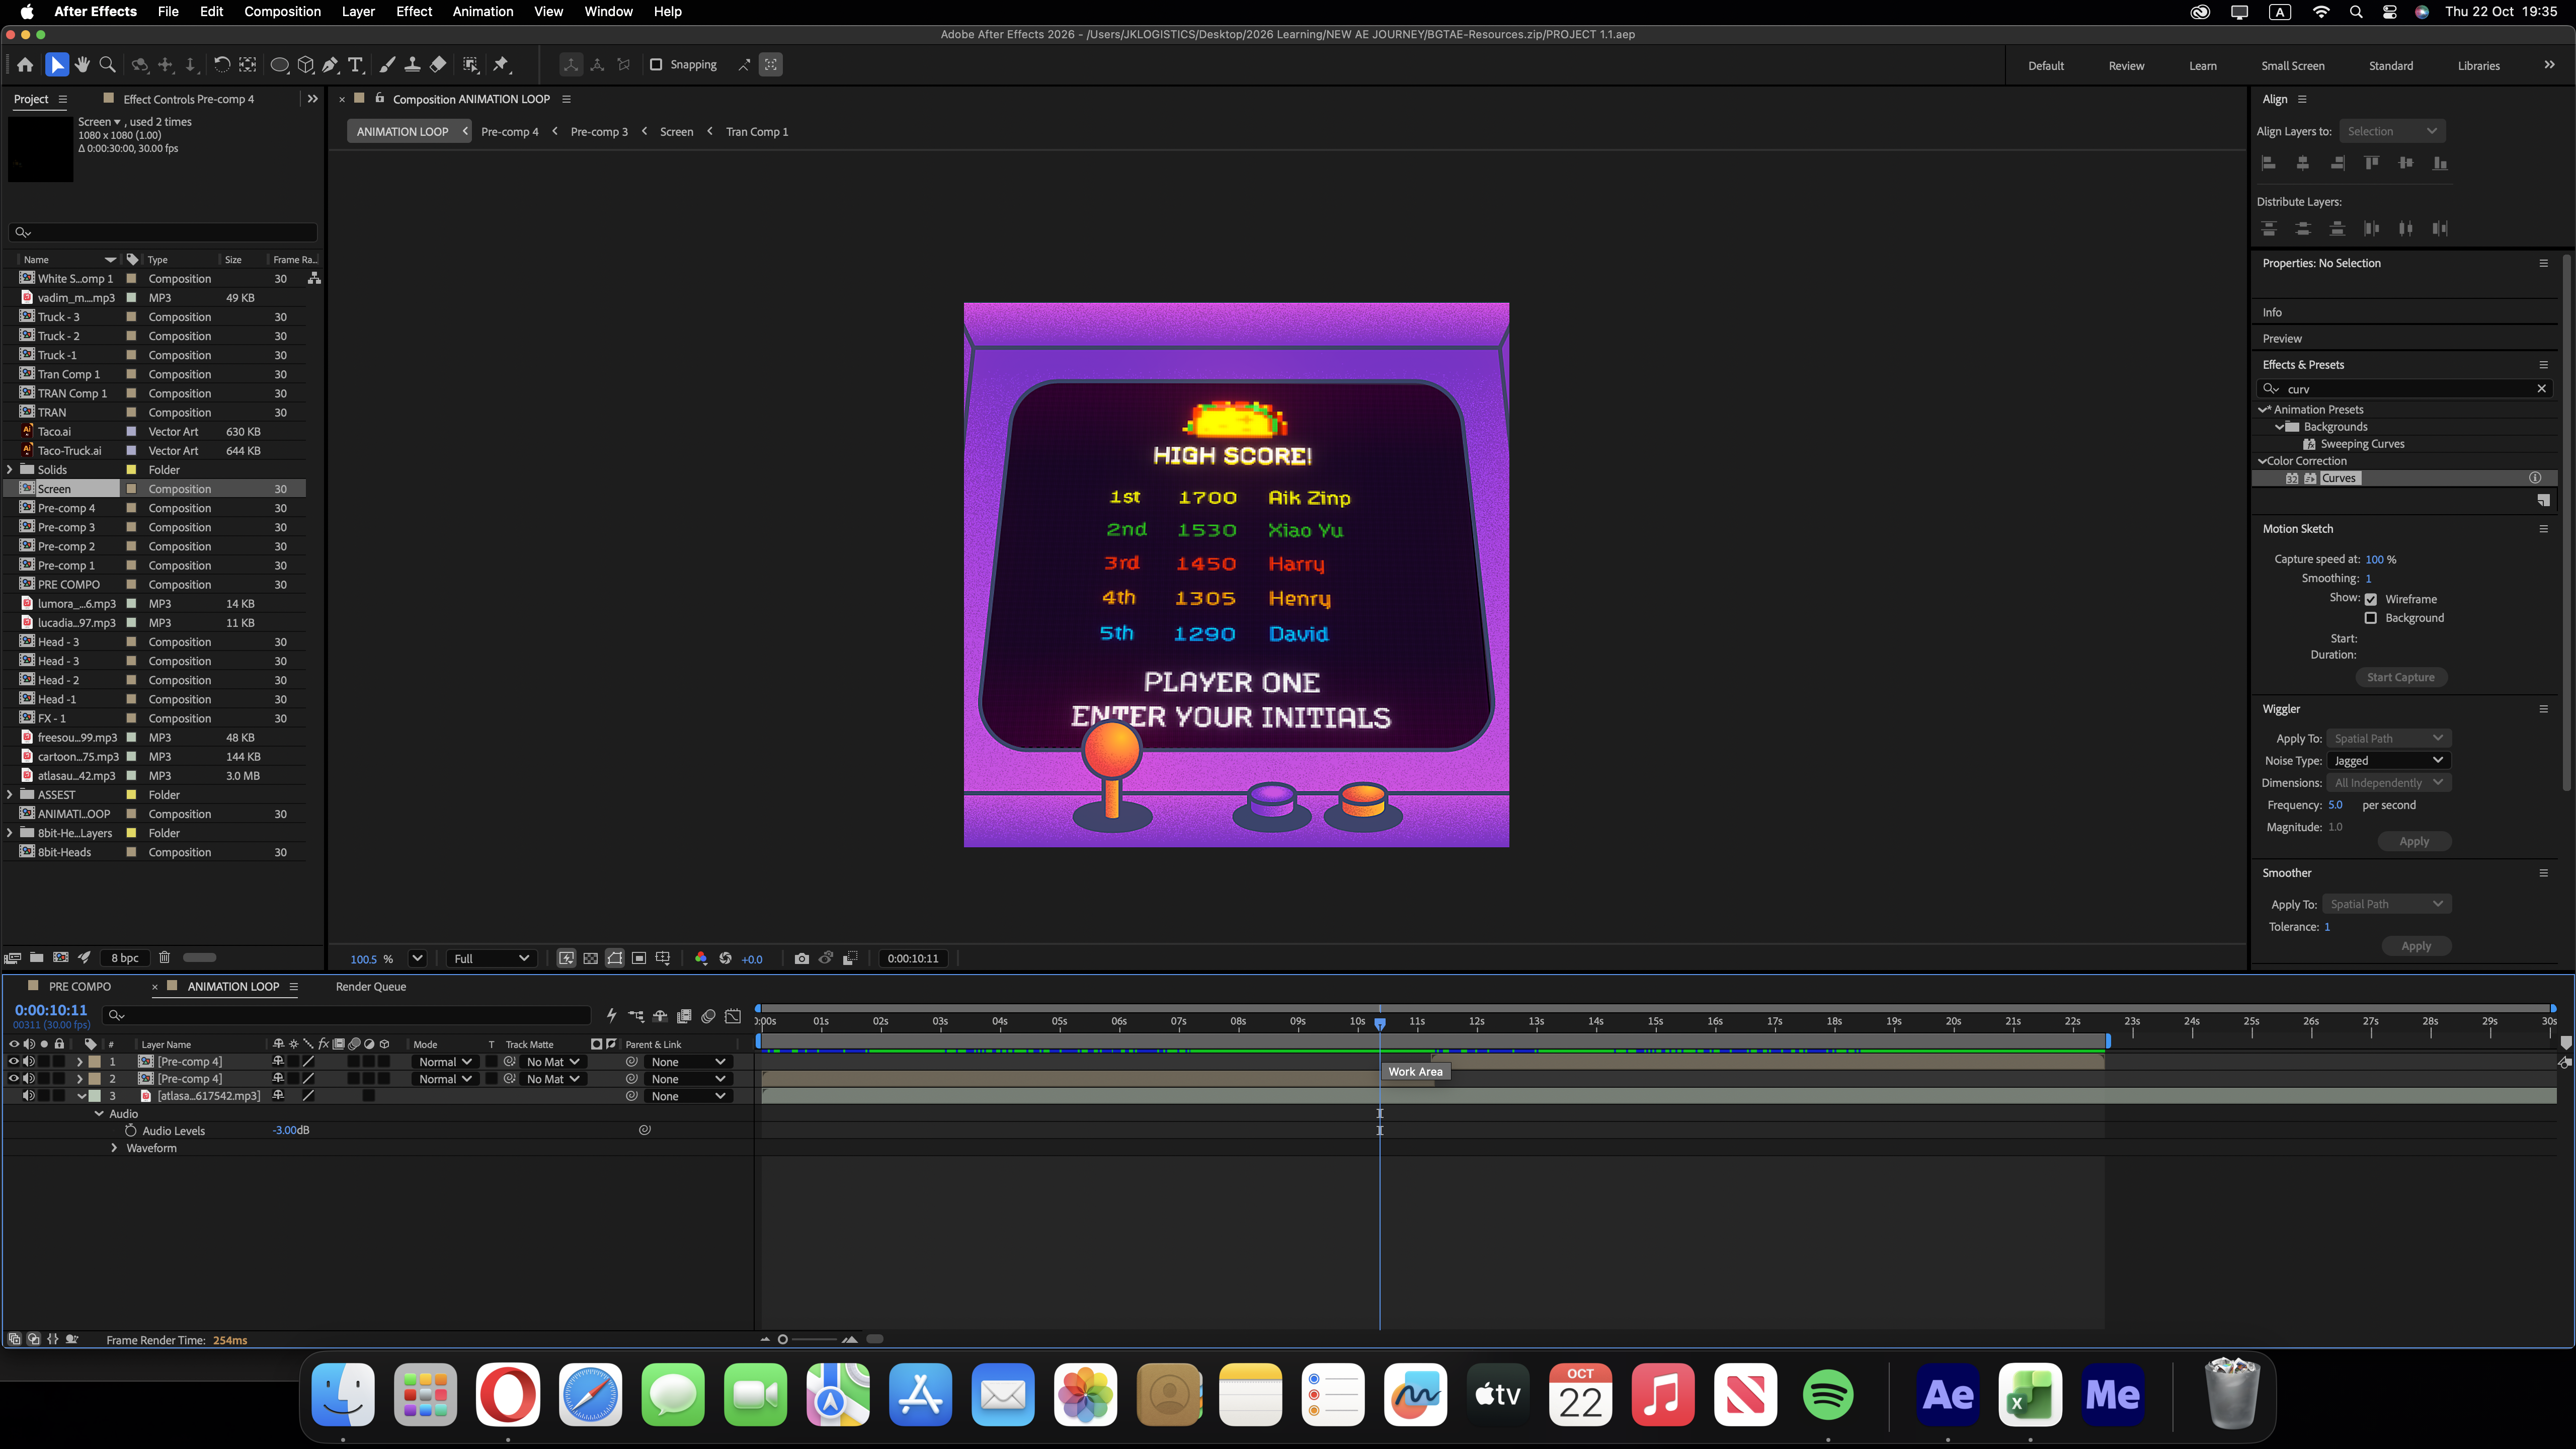
Task: Select the Brush tool
Action: point(387,65)
